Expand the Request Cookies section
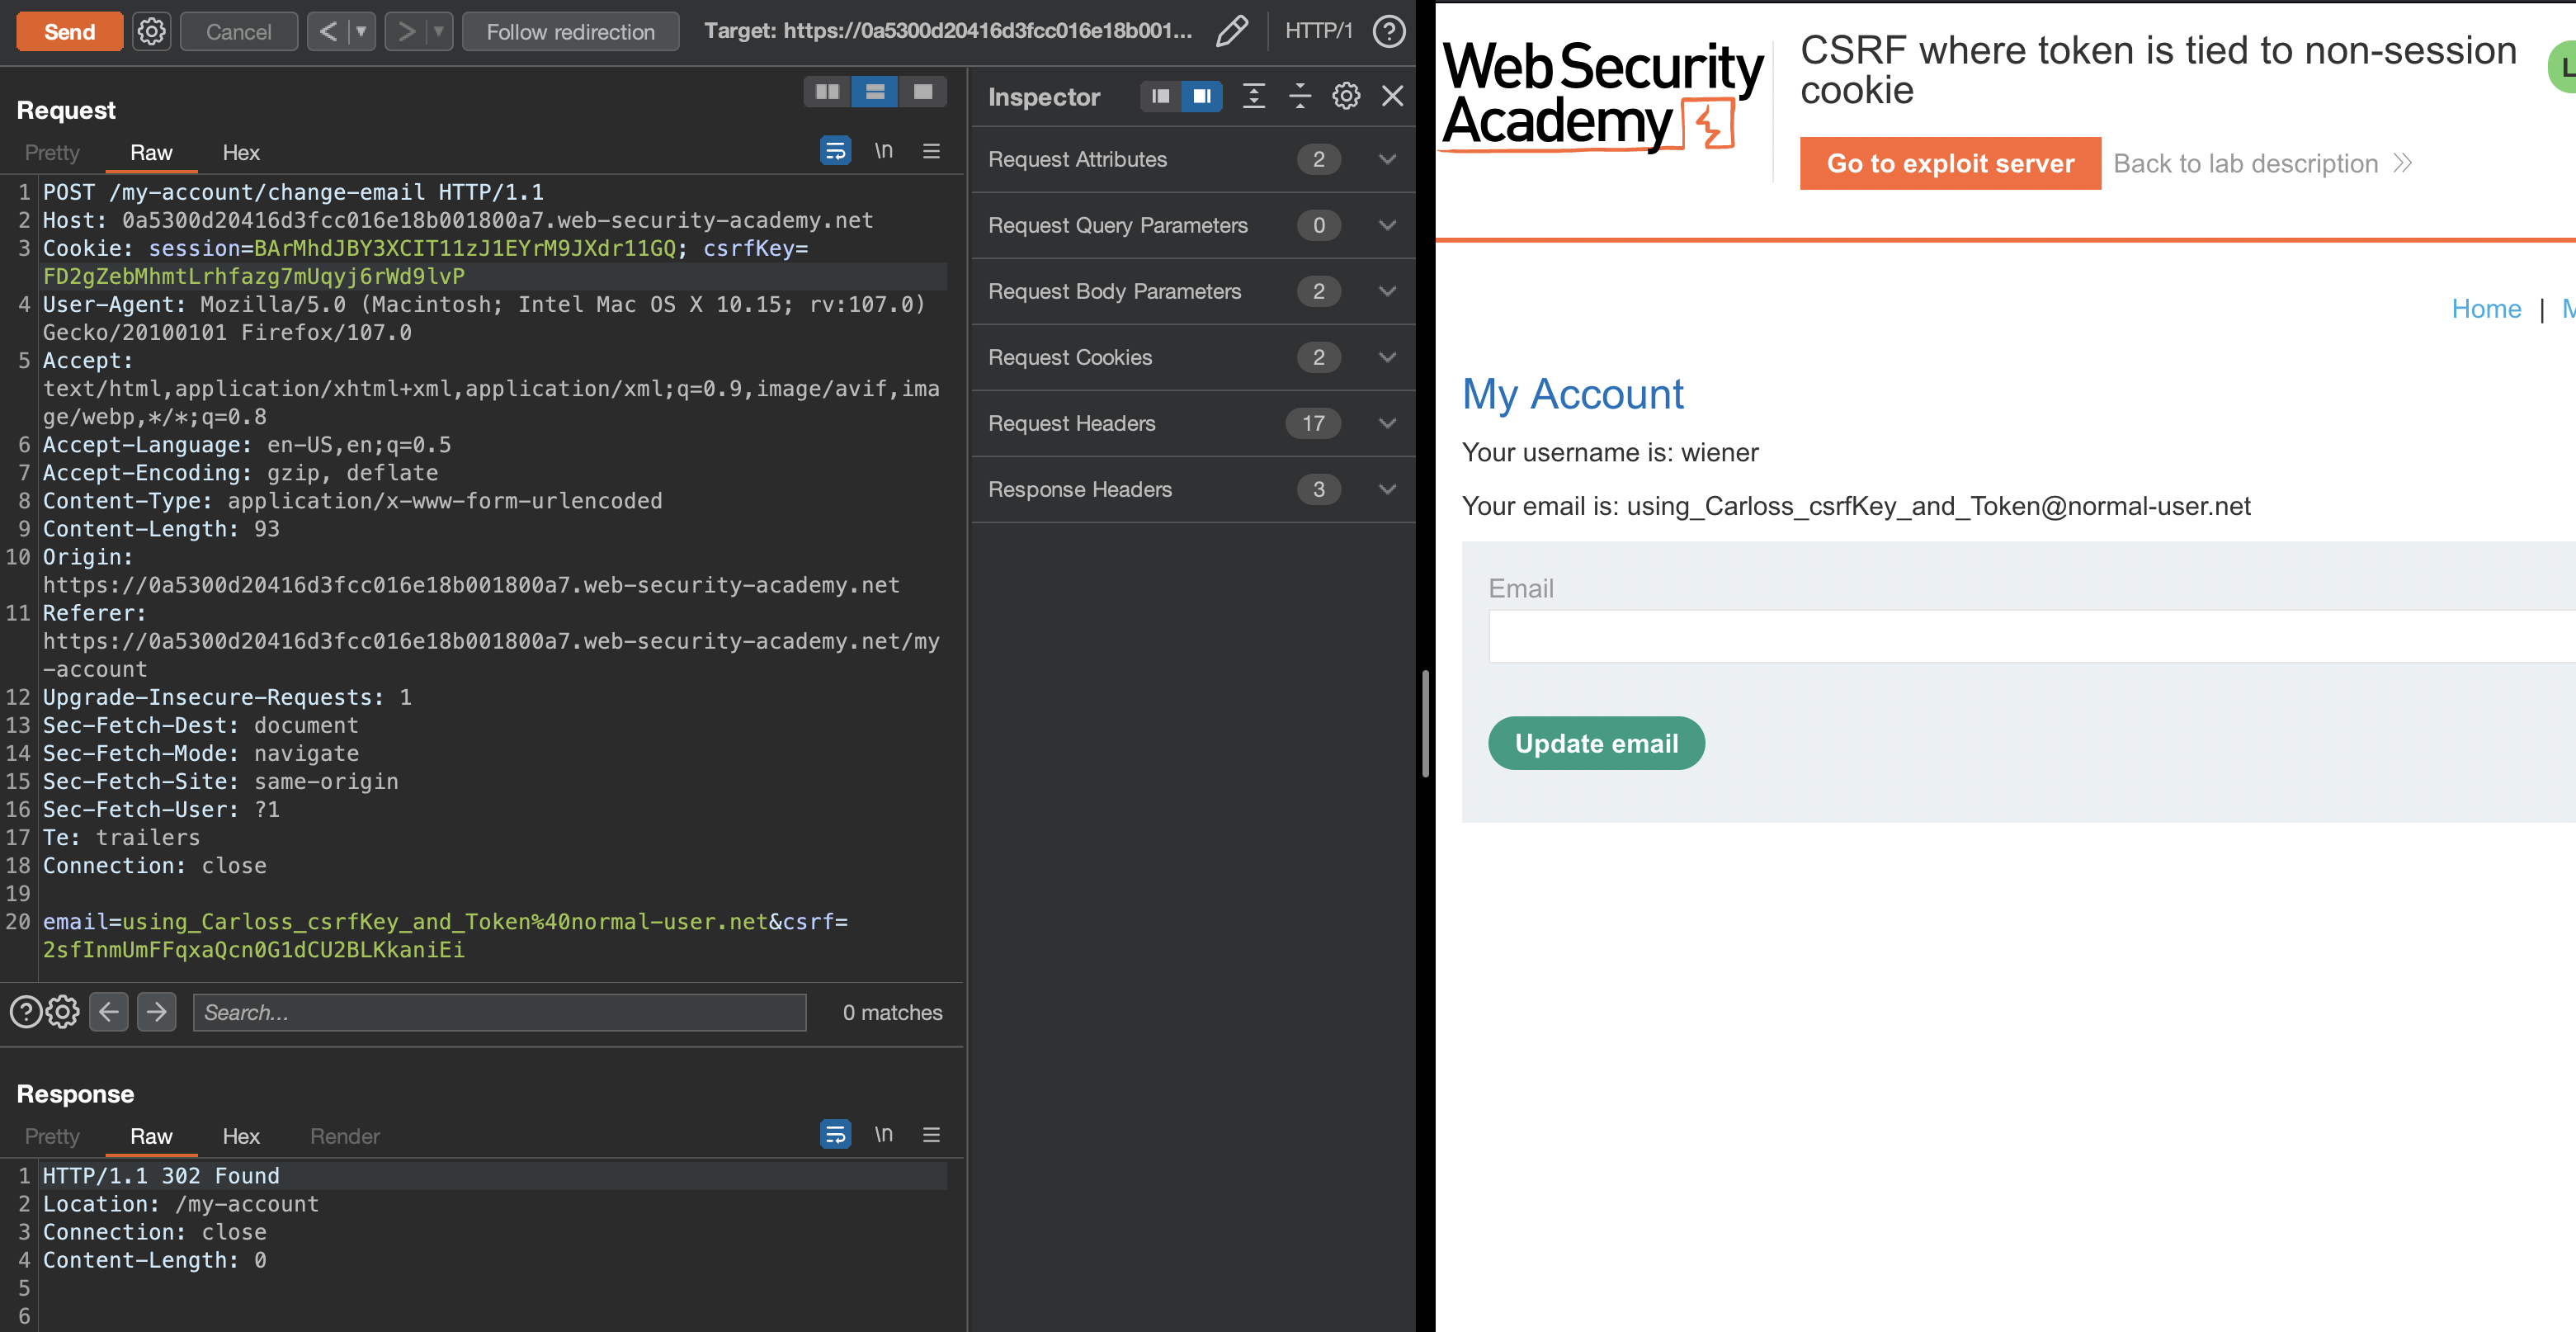Image resolution: width=2576 pixels, height=1332 pixels. tap(1387, 357)
